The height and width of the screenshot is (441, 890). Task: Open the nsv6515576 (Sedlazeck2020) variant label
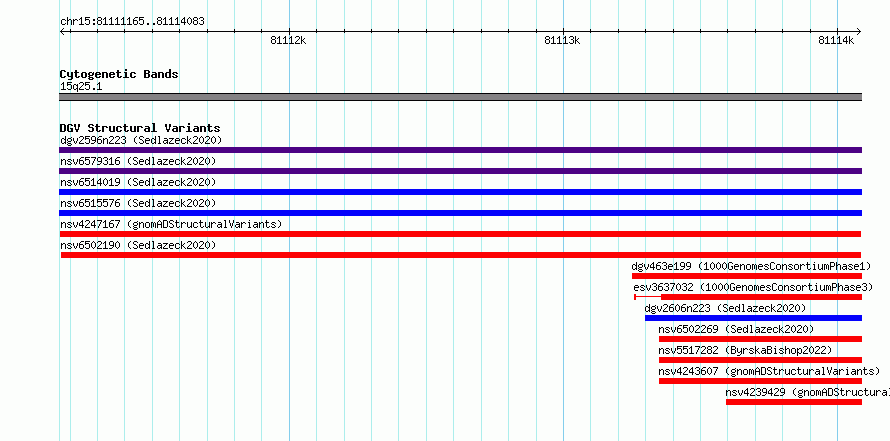[138, 203]
